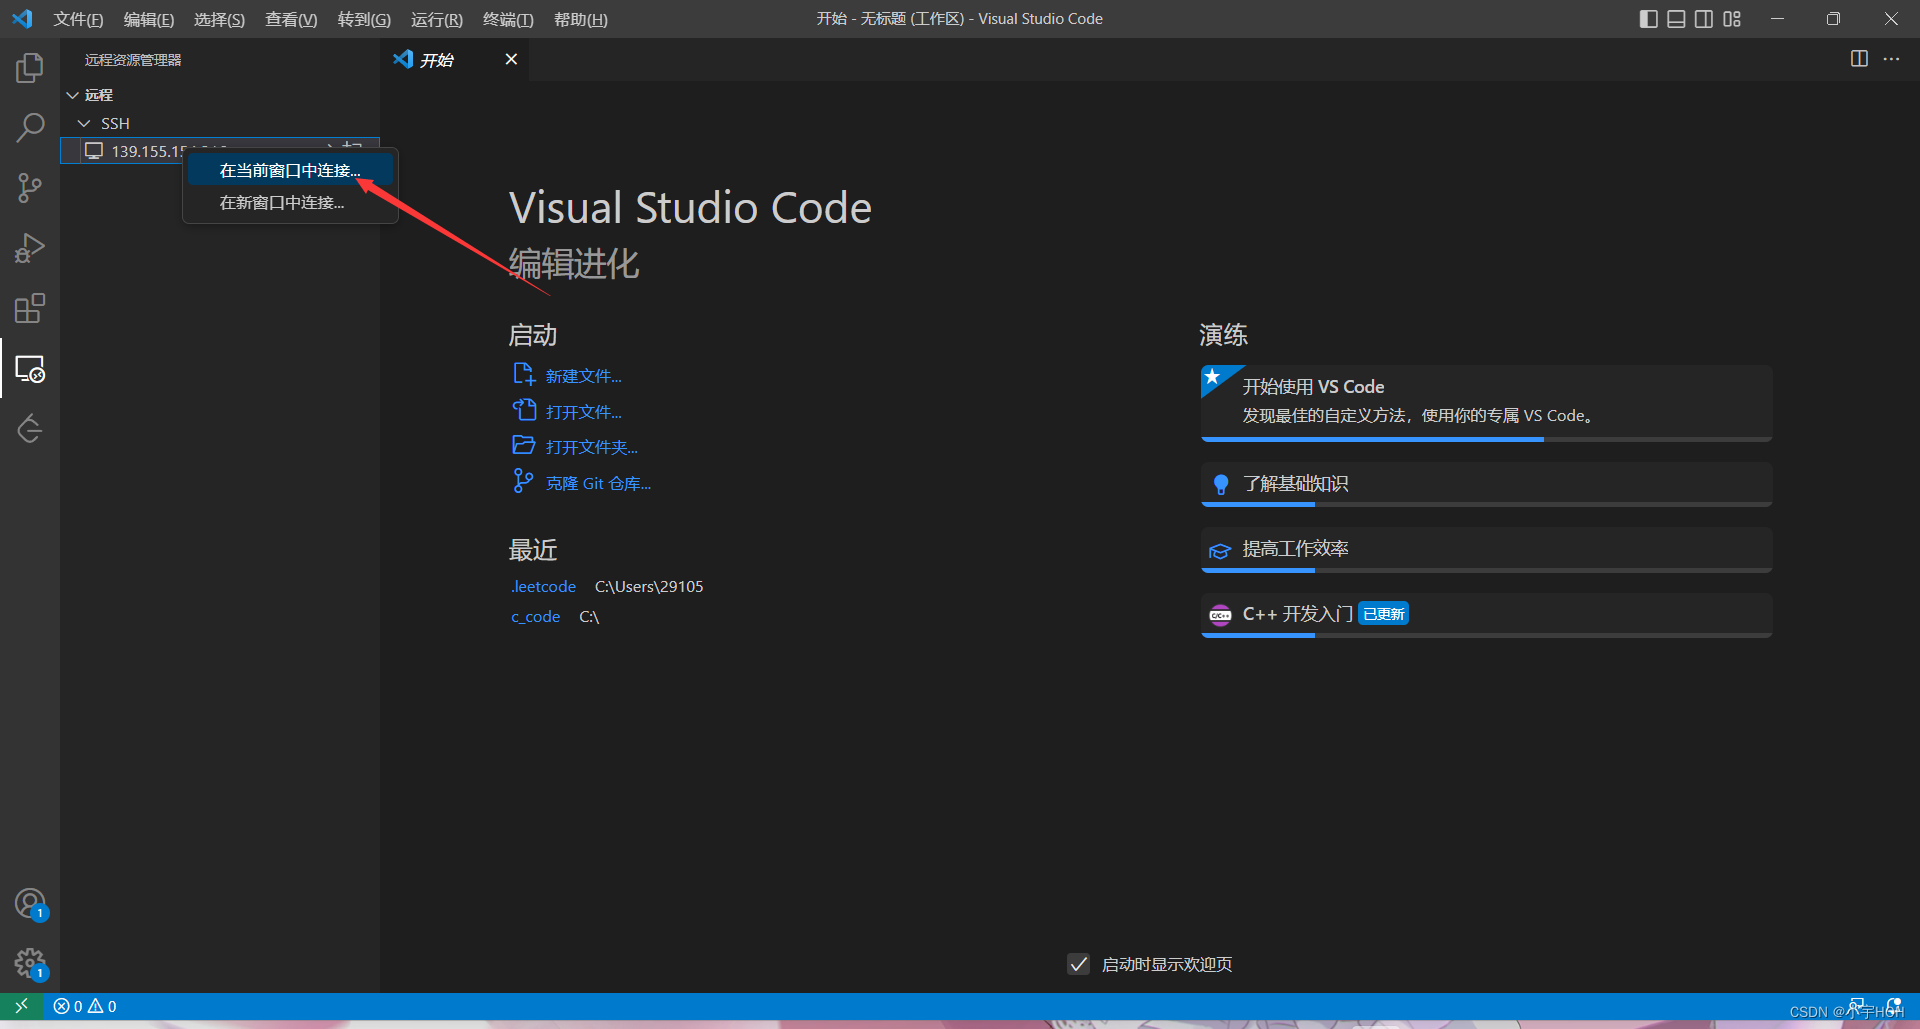Open the LeetCode activity bar icon

(30, 429)
